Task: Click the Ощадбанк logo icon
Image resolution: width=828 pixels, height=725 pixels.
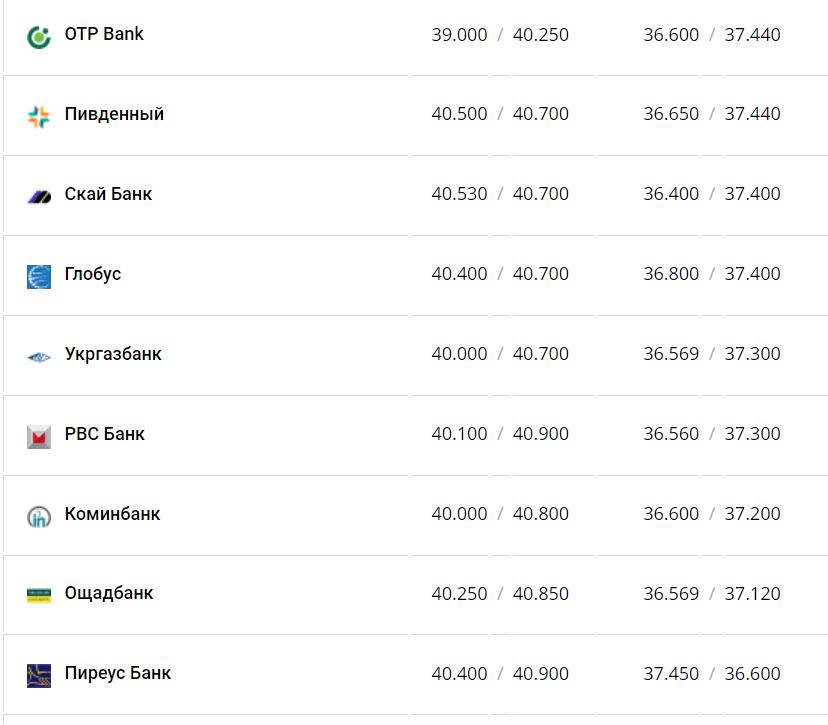Action: (x=39, y=595)
